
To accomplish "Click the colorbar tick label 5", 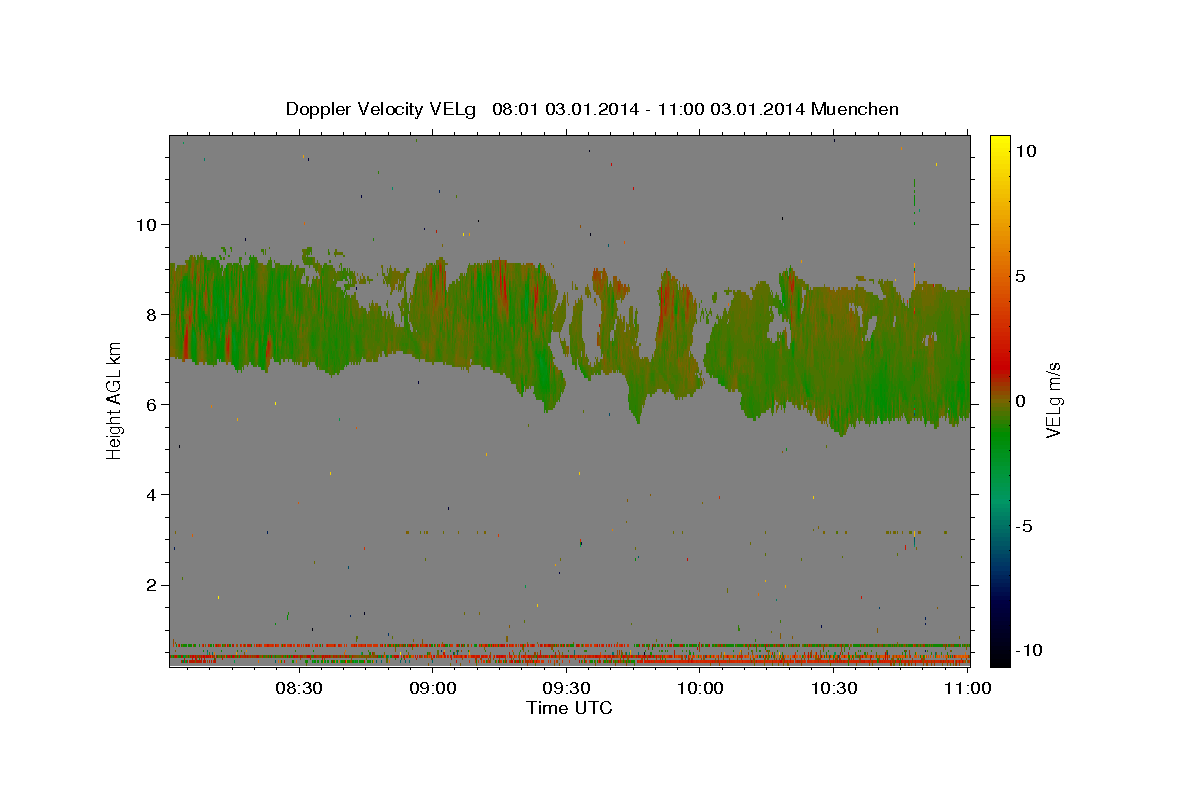I will [x=1020, y=276].
